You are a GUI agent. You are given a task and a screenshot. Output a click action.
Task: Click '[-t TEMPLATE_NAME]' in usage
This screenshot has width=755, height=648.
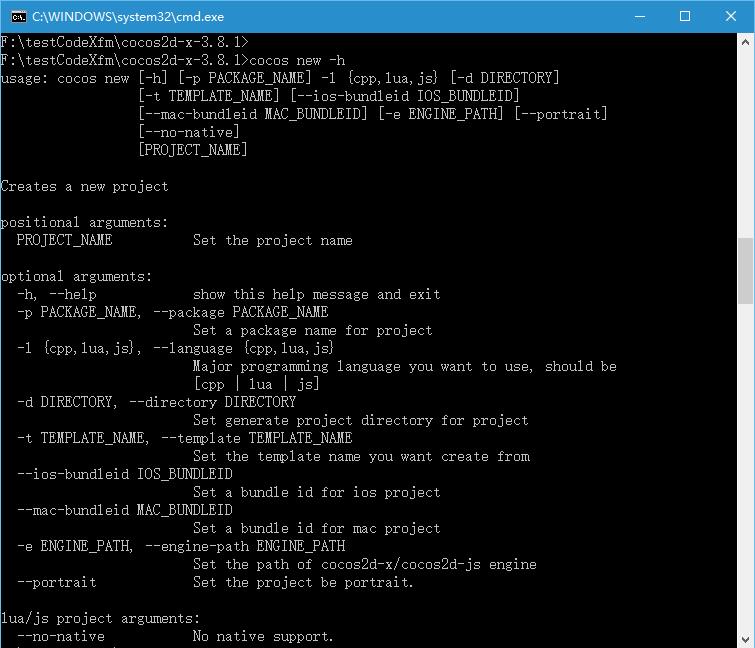pyautogui.click(x=209, y=96)
